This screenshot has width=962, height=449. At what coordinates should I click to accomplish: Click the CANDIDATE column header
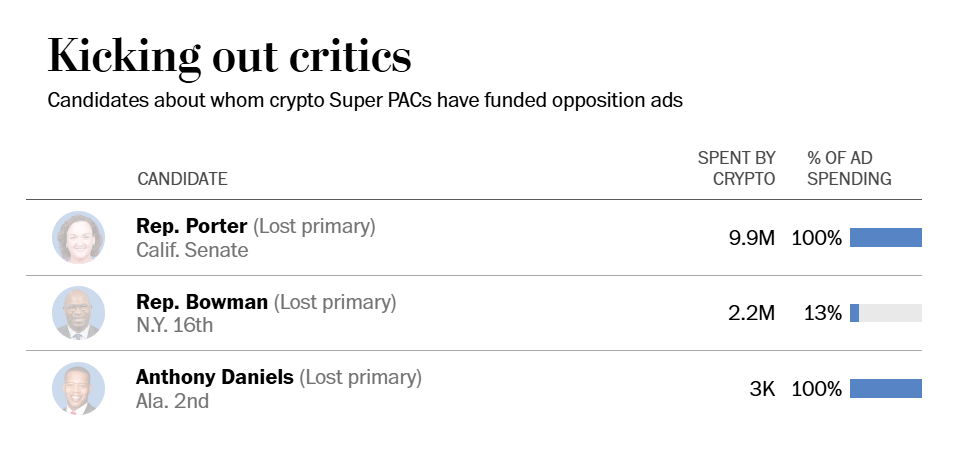point(182,179)
